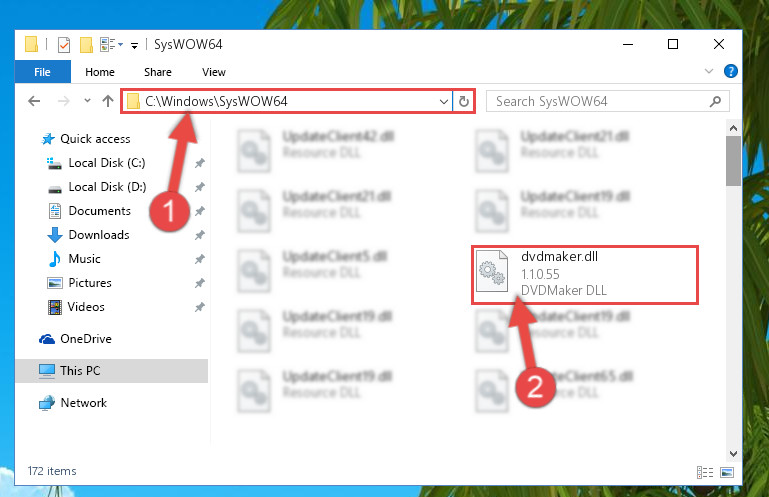Select Downloads in the navigation pane
The height and width of the screenshot is (497, 769).
(99, 235)
